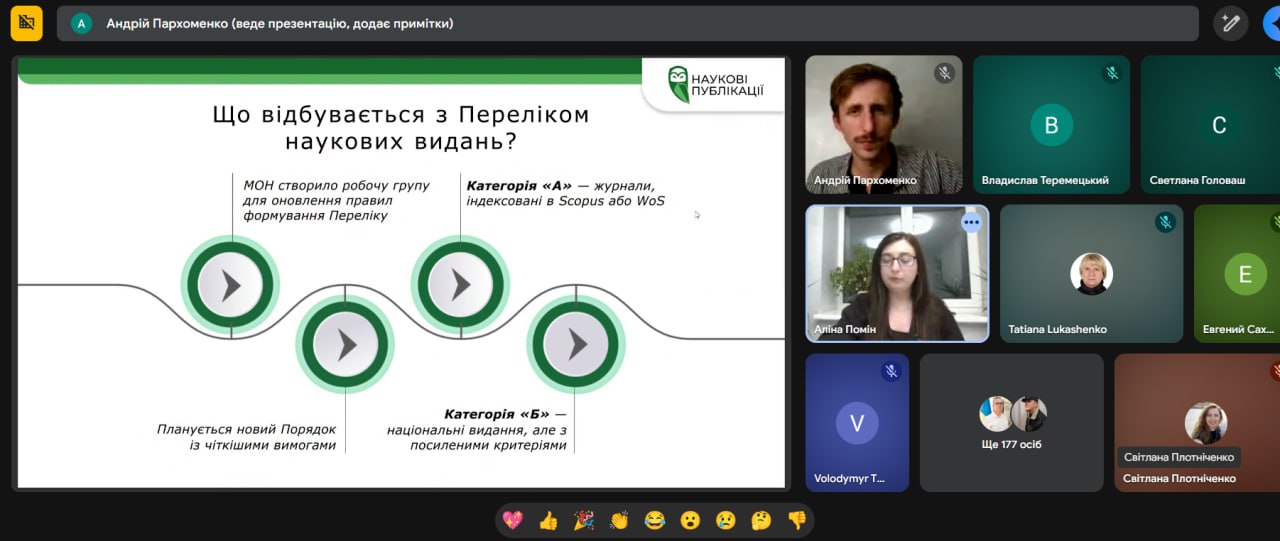Click the 'Світлана Плотніченко' tooltip label

1179,457
